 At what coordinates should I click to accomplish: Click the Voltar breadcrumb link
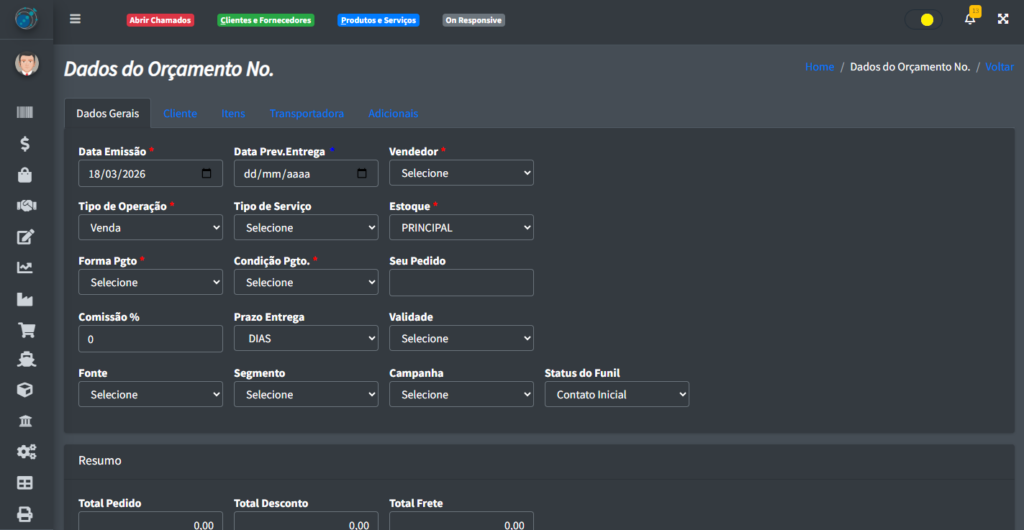click(999, 67)
